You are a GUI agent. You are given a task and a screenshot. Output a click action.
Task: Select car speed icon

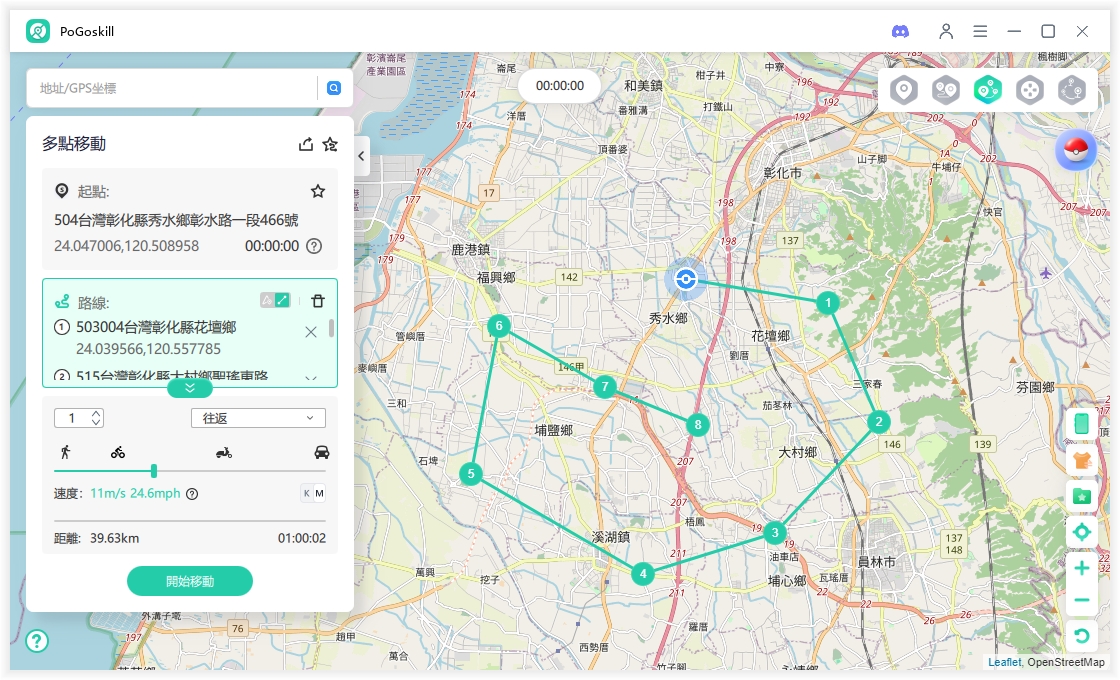tap(321, 452)
